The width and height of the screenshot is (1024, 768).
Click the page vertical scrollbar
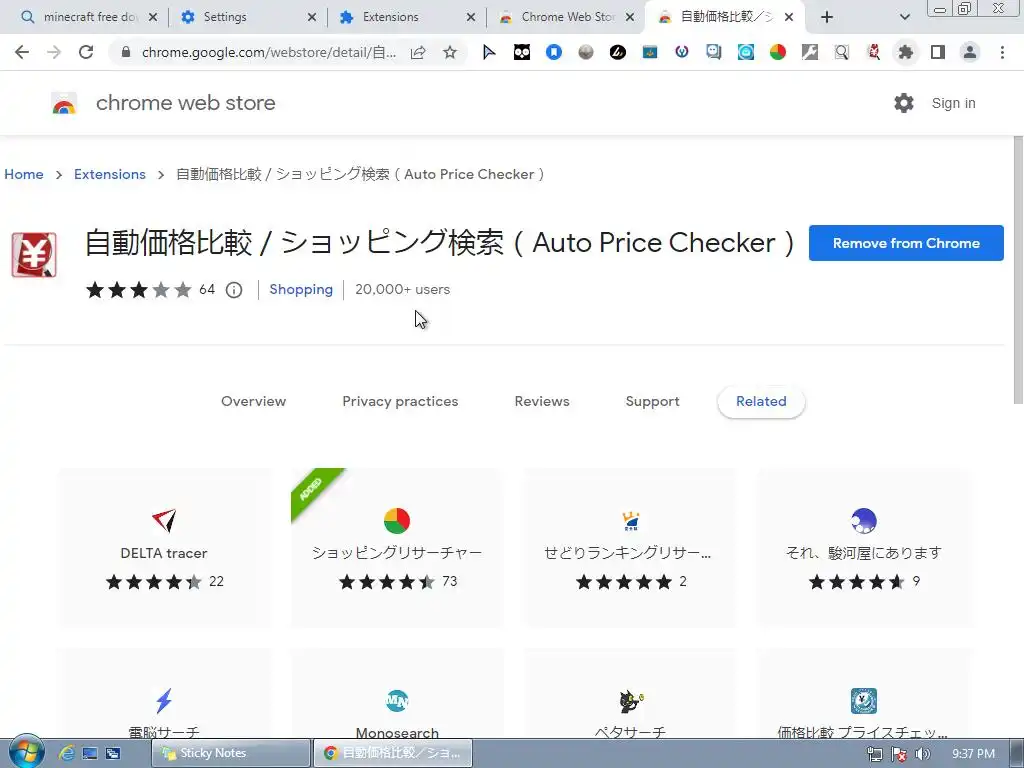(x=1018, y=270)
